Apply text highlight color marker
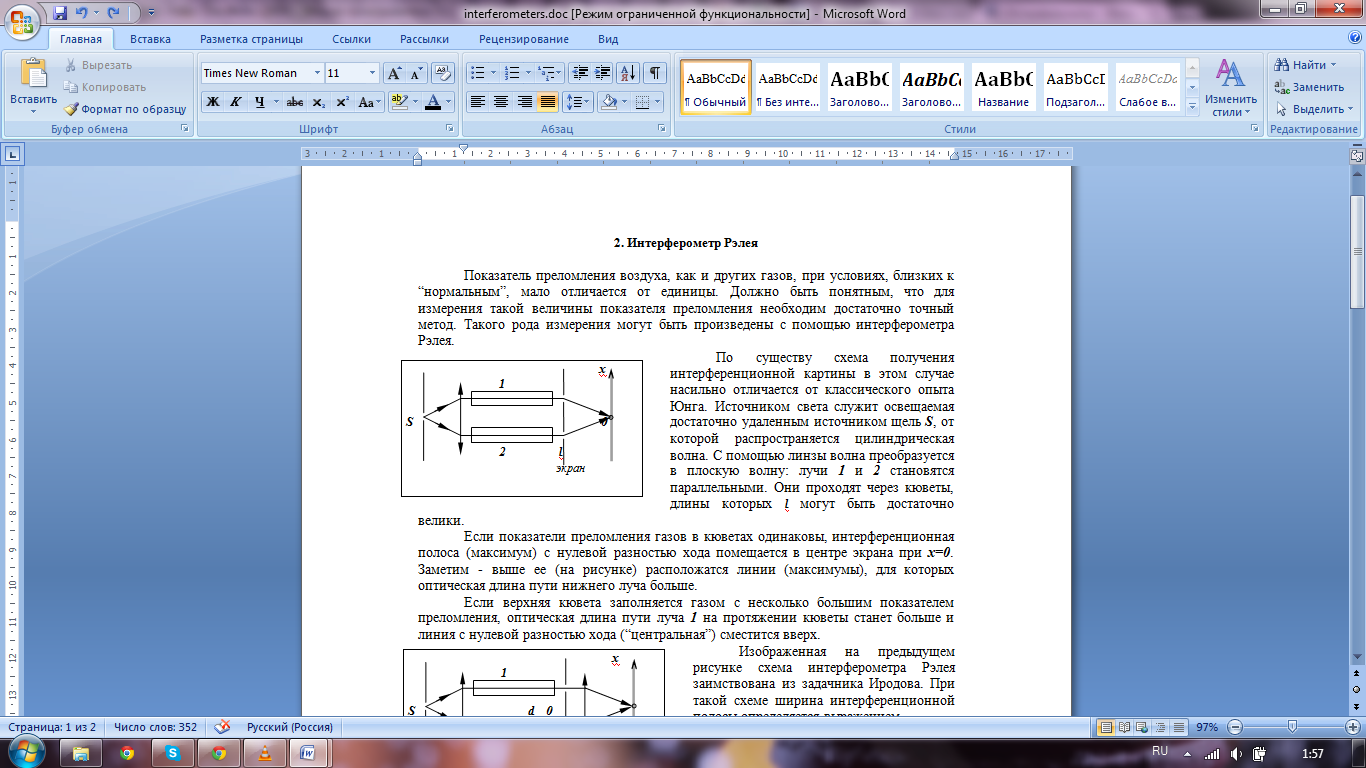Screen dimensions: 1366x768 point(398,102)
